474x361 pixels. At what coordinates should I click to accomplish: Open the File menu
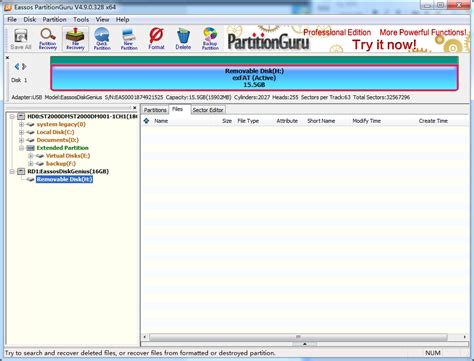[12, 20]
